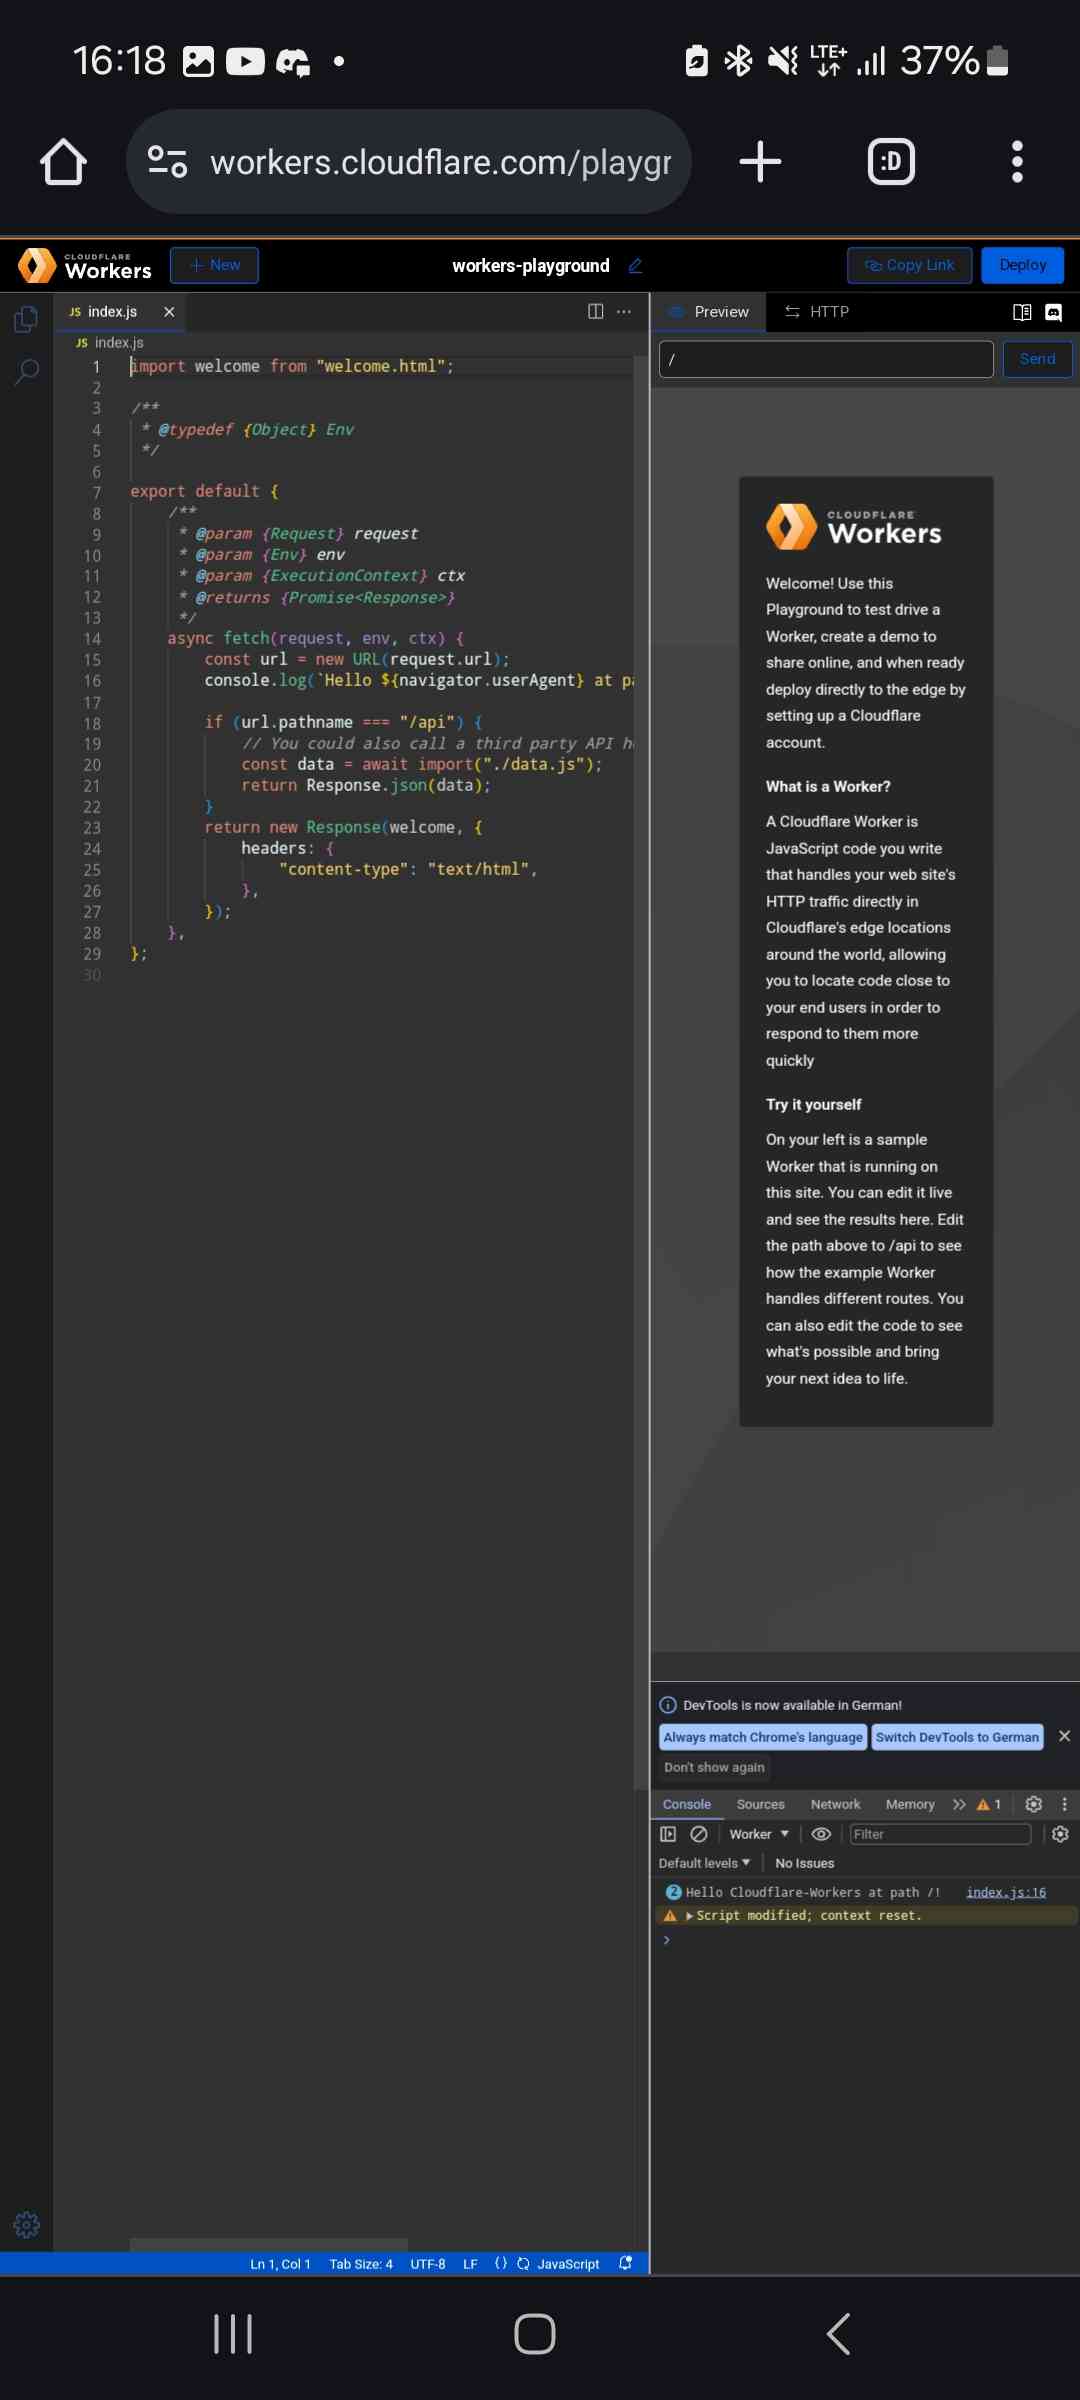1080x2400 pixels.
Task: Click the braces language status icon
Action: (x=500, y=2263)
